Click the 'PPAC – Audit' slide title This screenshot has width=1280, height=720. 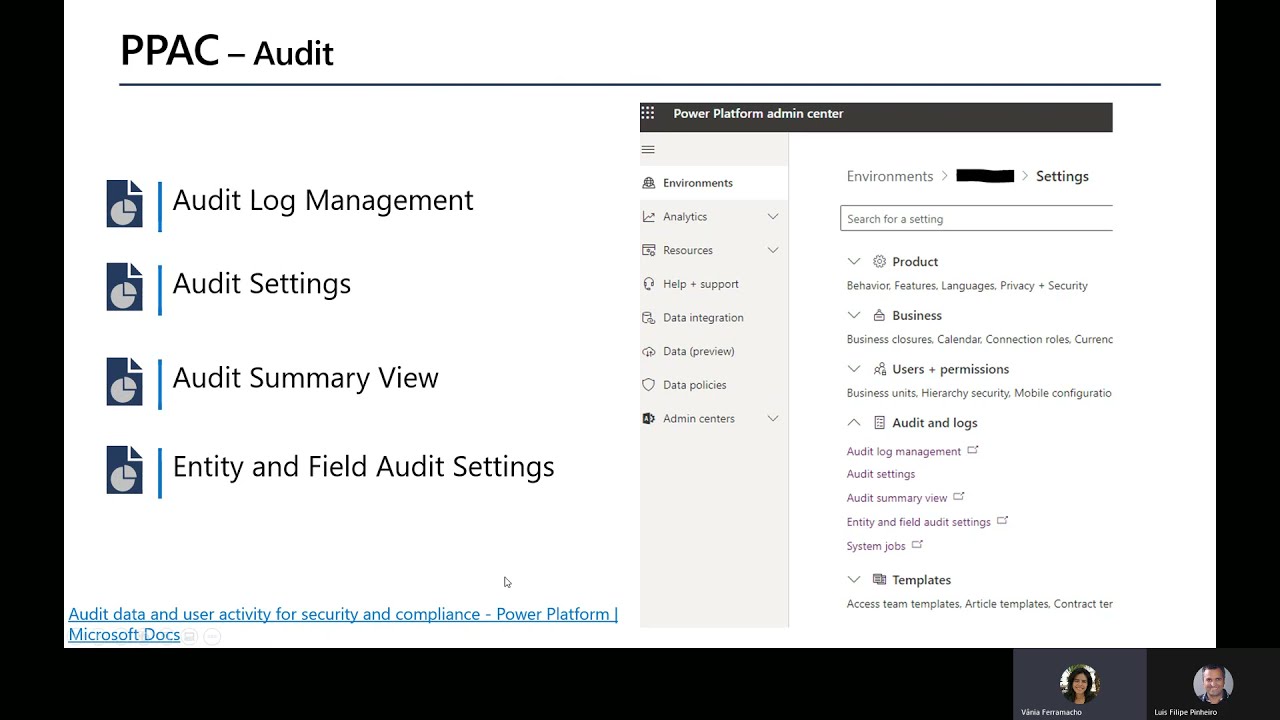[x=227, y=51]
